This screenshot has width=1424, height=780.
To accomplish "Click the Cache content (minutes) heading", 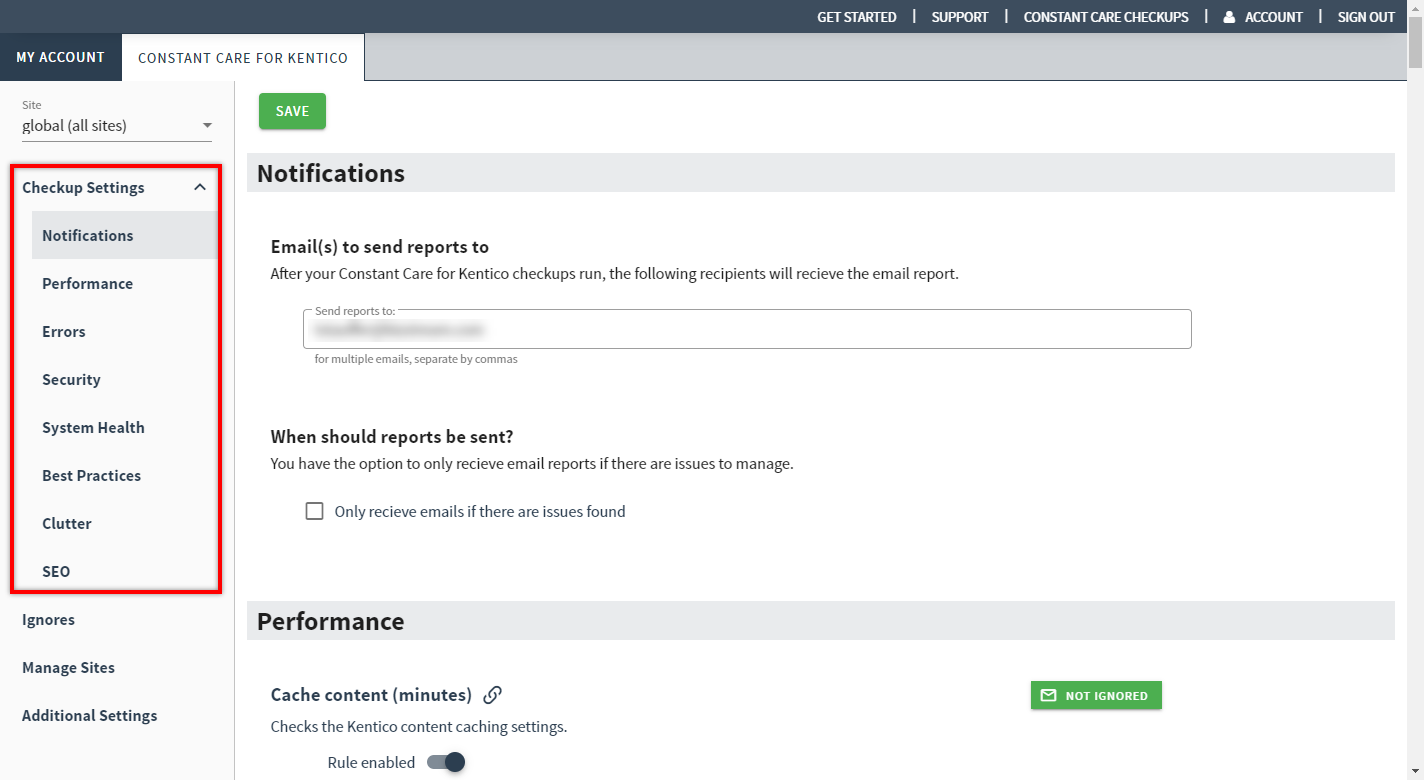I will [x=371, y=695].
